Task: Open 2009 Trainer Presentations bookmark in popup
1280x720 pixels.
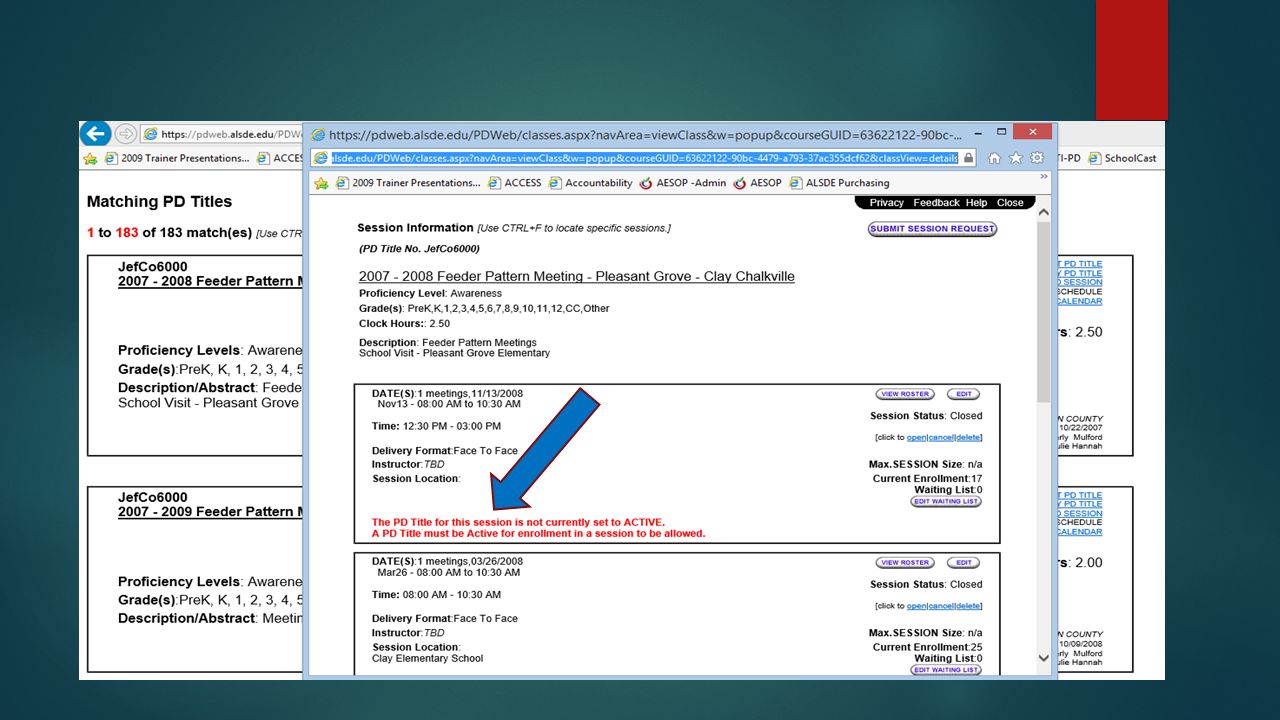Action: (408, 183)
